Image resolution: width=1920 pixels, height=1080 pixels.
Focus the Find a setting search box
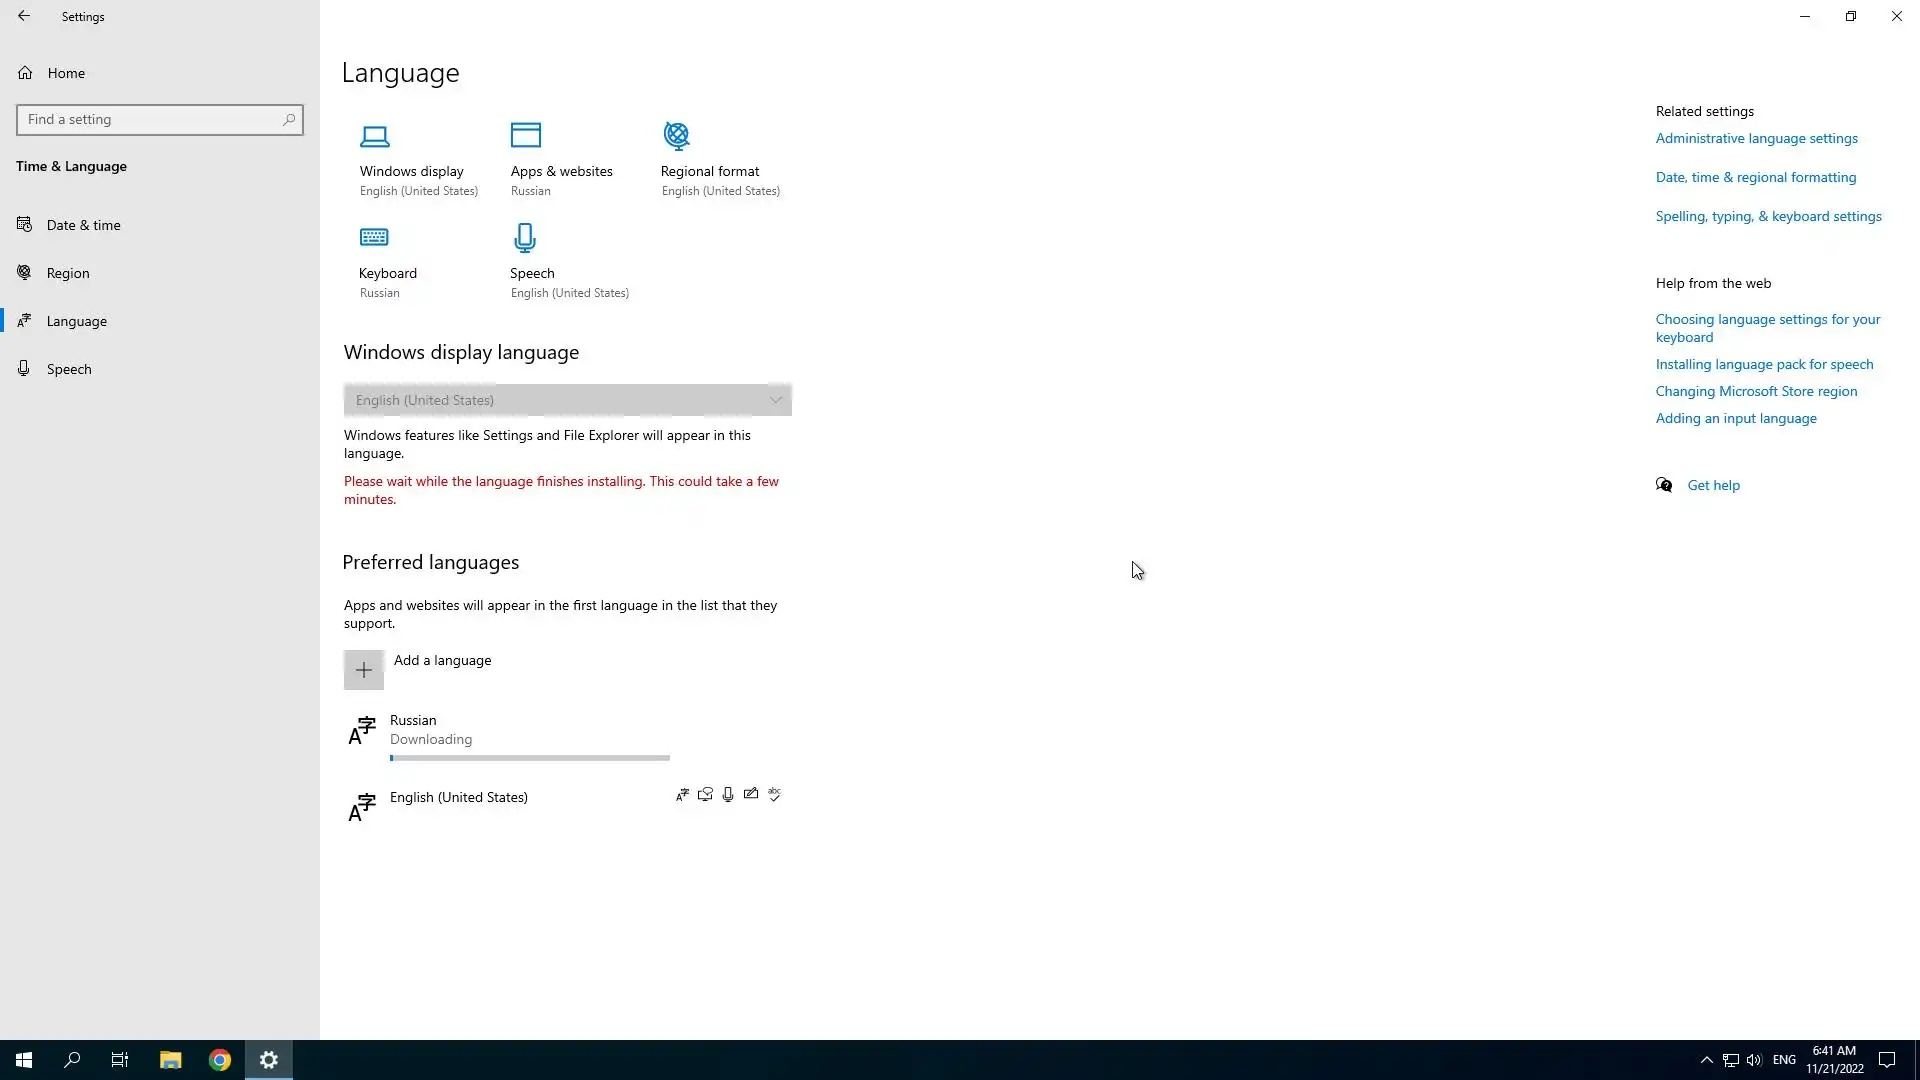[150, 120]
